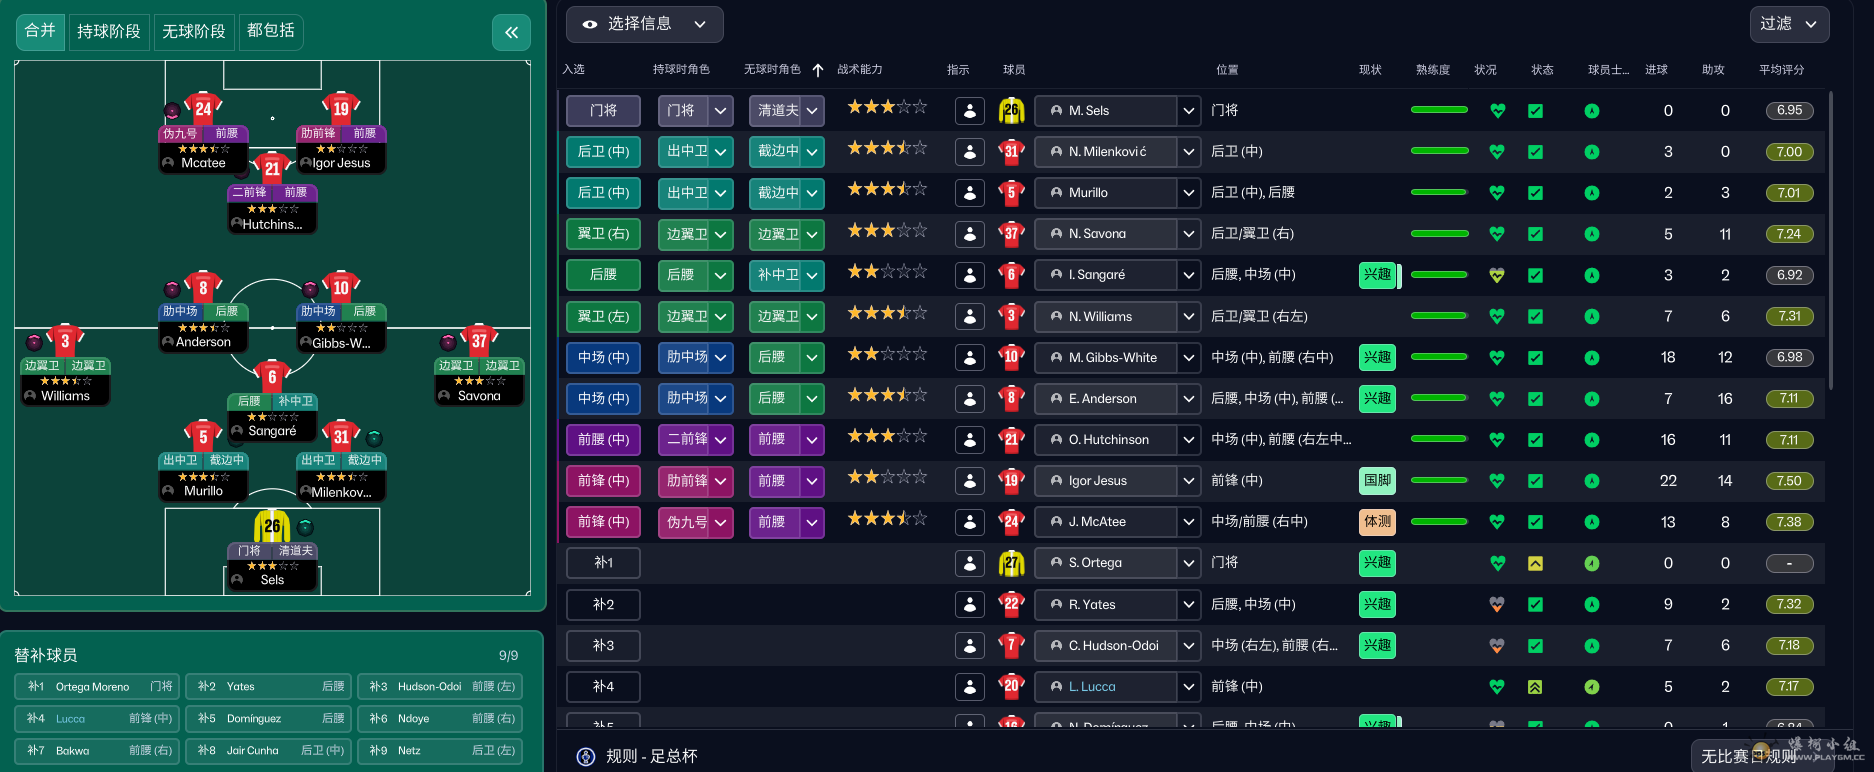Expand player dropdown arrow next to N. Williams
The height and width of the screenshot is (772, 1874).
1188,317
